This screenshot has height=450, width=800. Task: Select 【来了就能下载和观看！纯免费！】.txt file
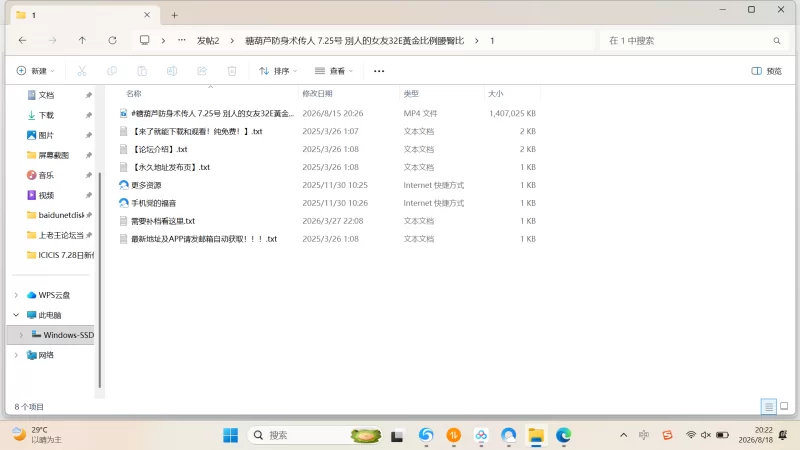click(x=328, y=131)
